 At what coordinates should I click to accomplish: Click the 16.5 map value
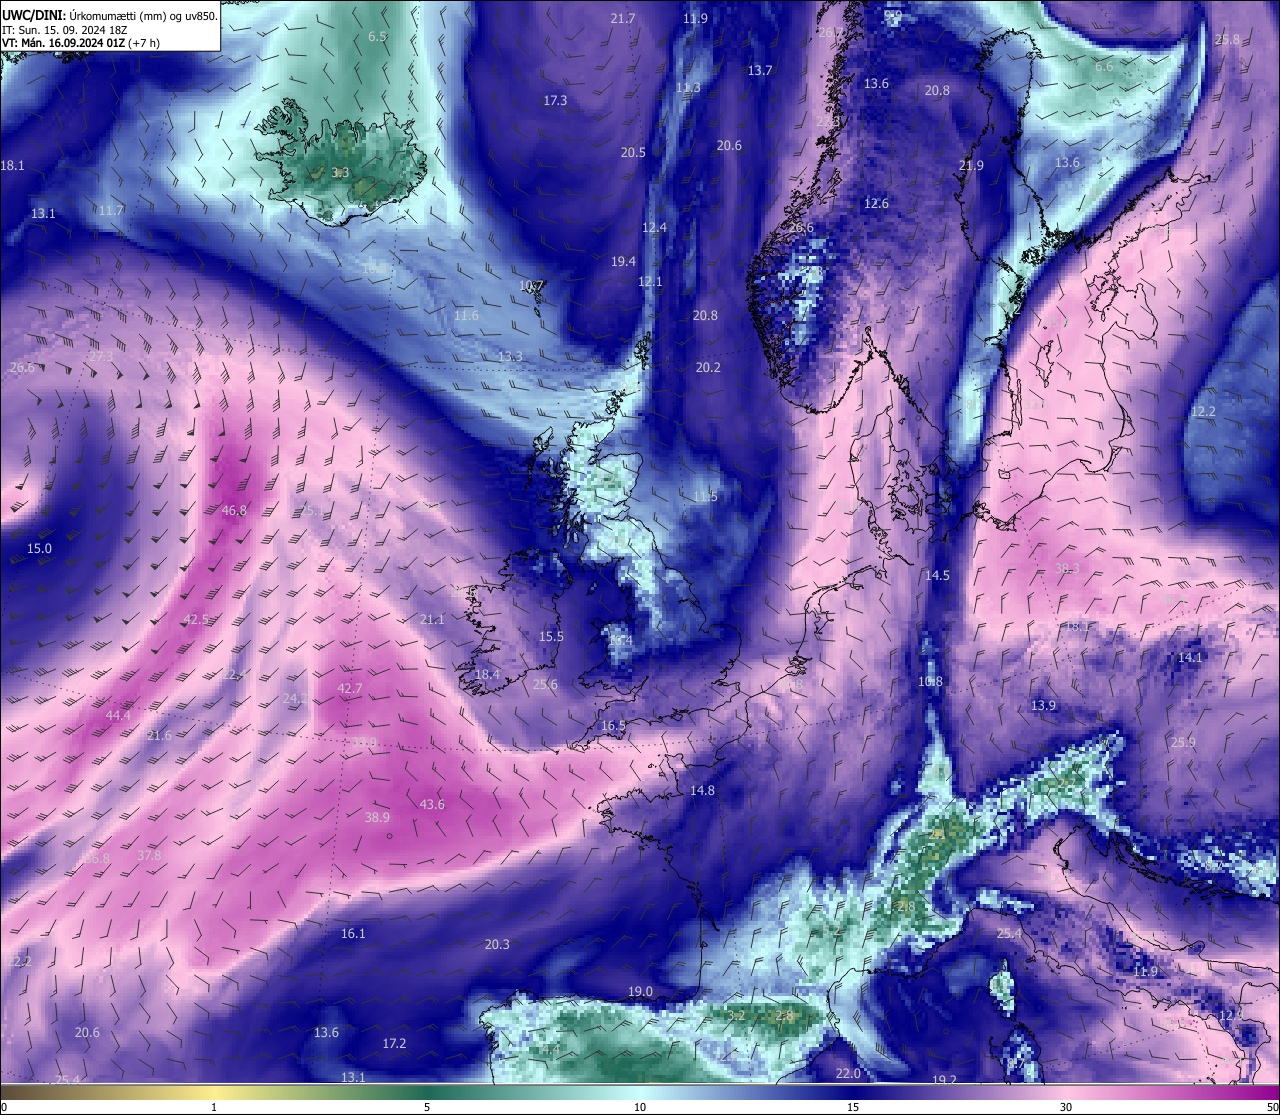tap(613, 725)
